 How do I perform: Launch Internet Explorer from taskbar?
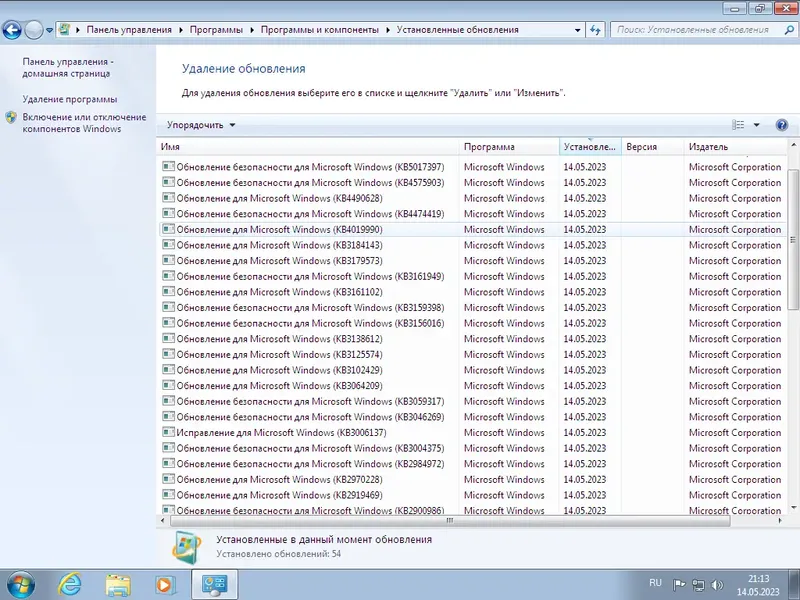click(69, 584)
